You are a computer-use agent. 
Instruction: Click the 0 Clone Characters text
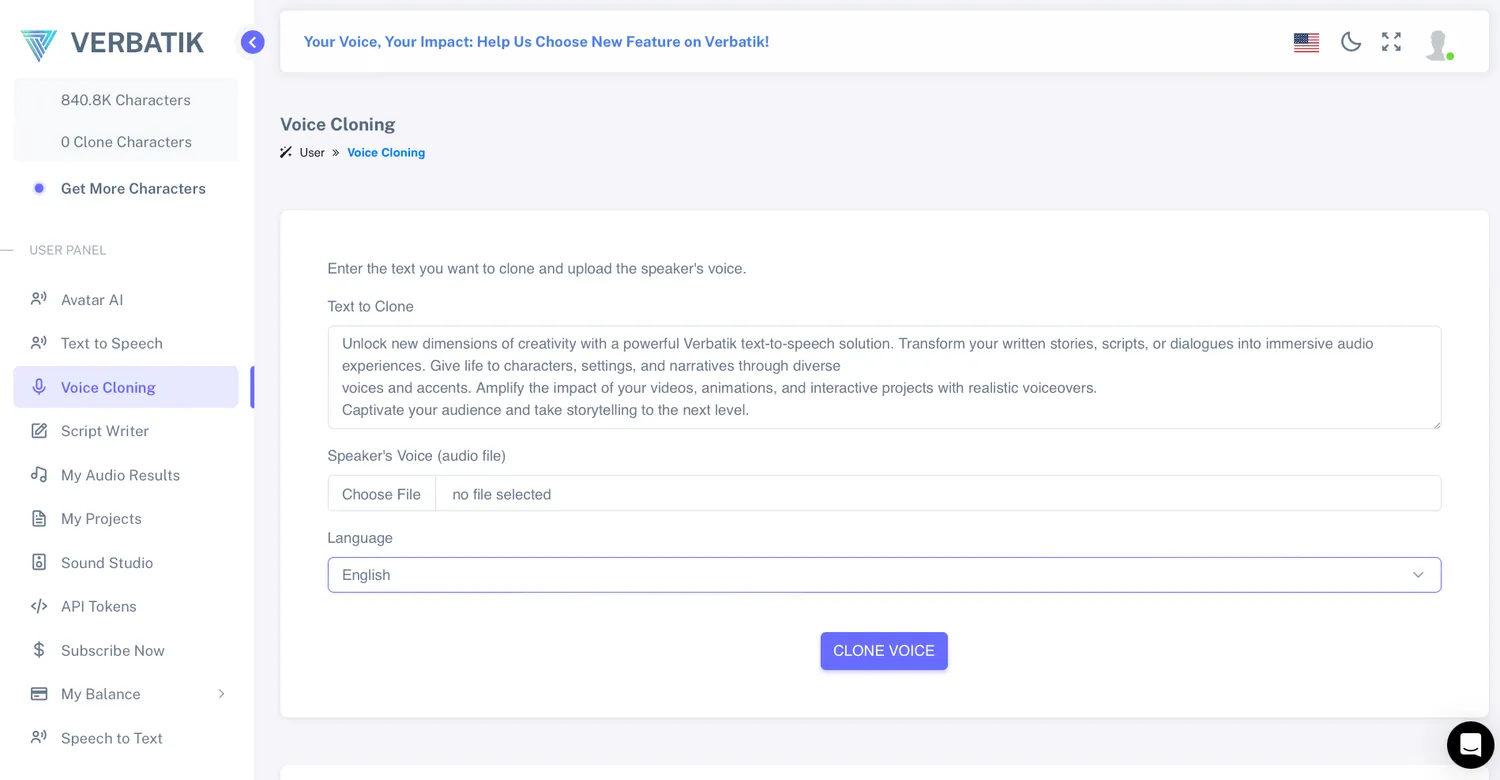126,142
